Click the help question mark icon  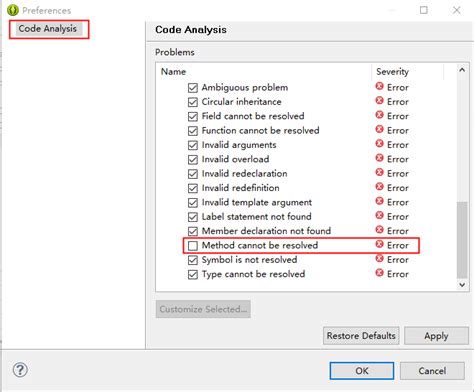pos(20,370)
